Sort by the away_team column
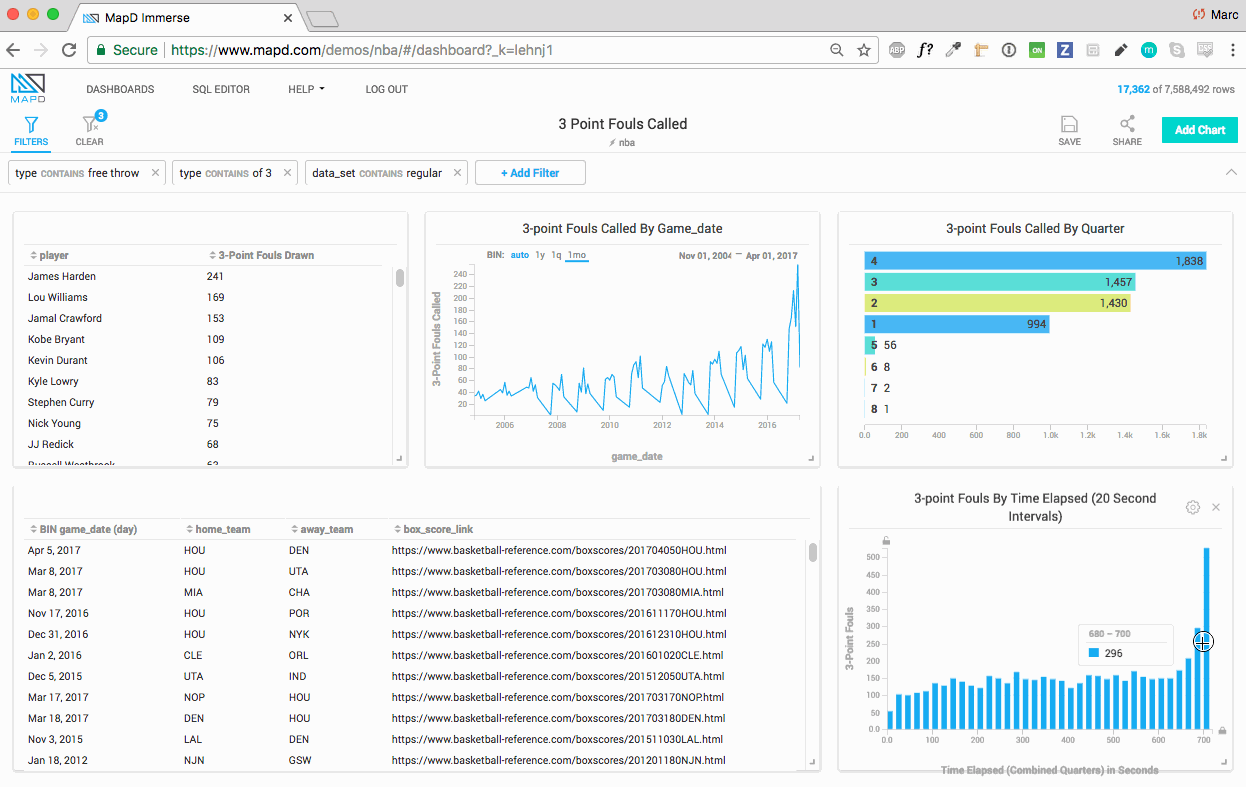Image resolution: width=1246 pixels, height=787 pixels. click(321, 529)
